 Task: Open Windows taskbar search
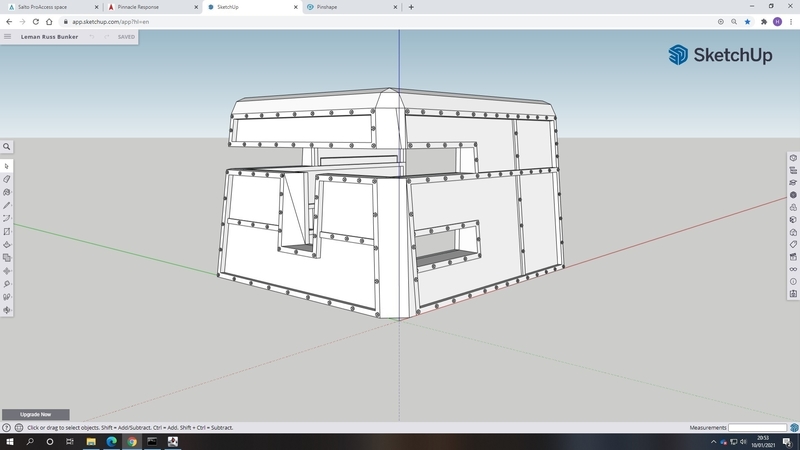[30, 442]
